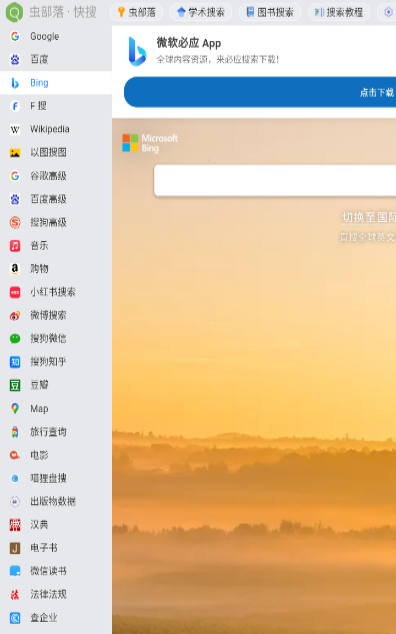Open the 豆瓣 green icon

[x=15, y=385]
